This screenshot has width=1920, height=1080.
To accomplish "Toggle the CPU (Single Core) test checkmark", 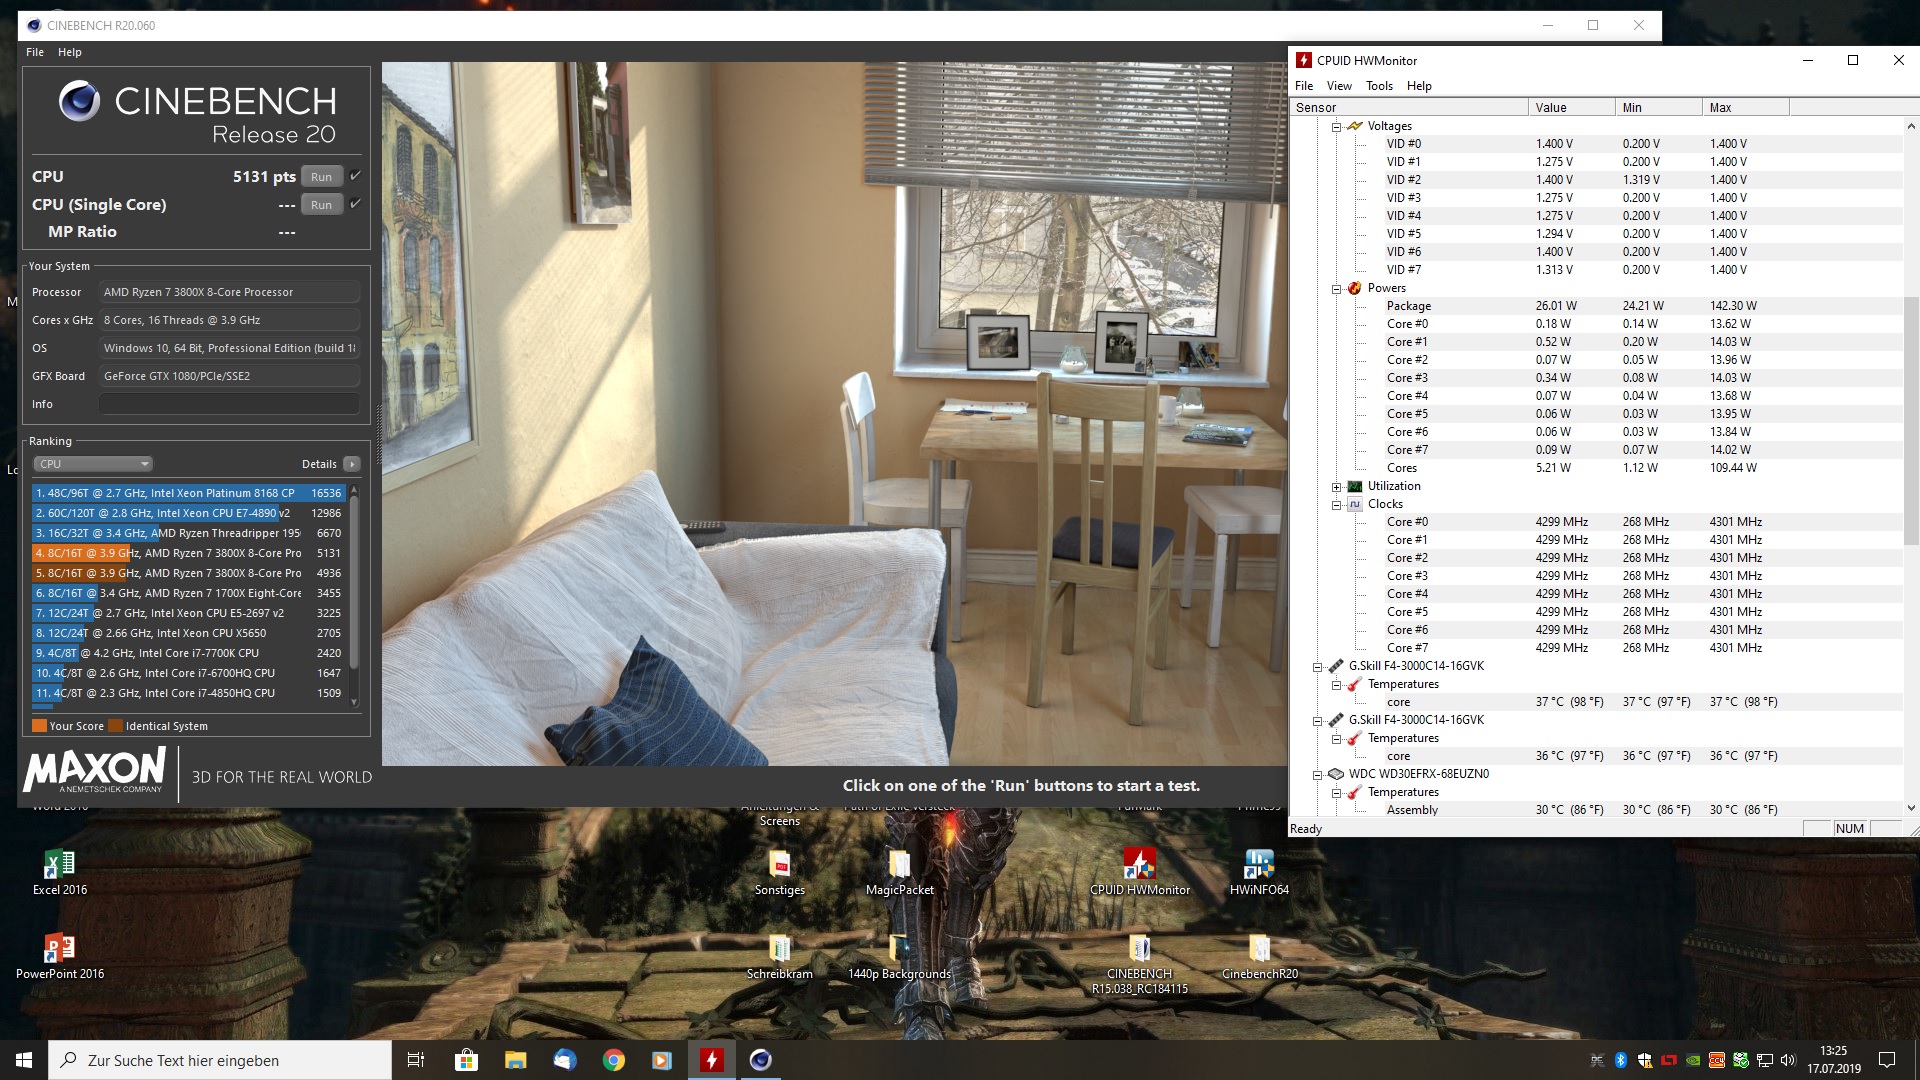I will pos(355,204).
